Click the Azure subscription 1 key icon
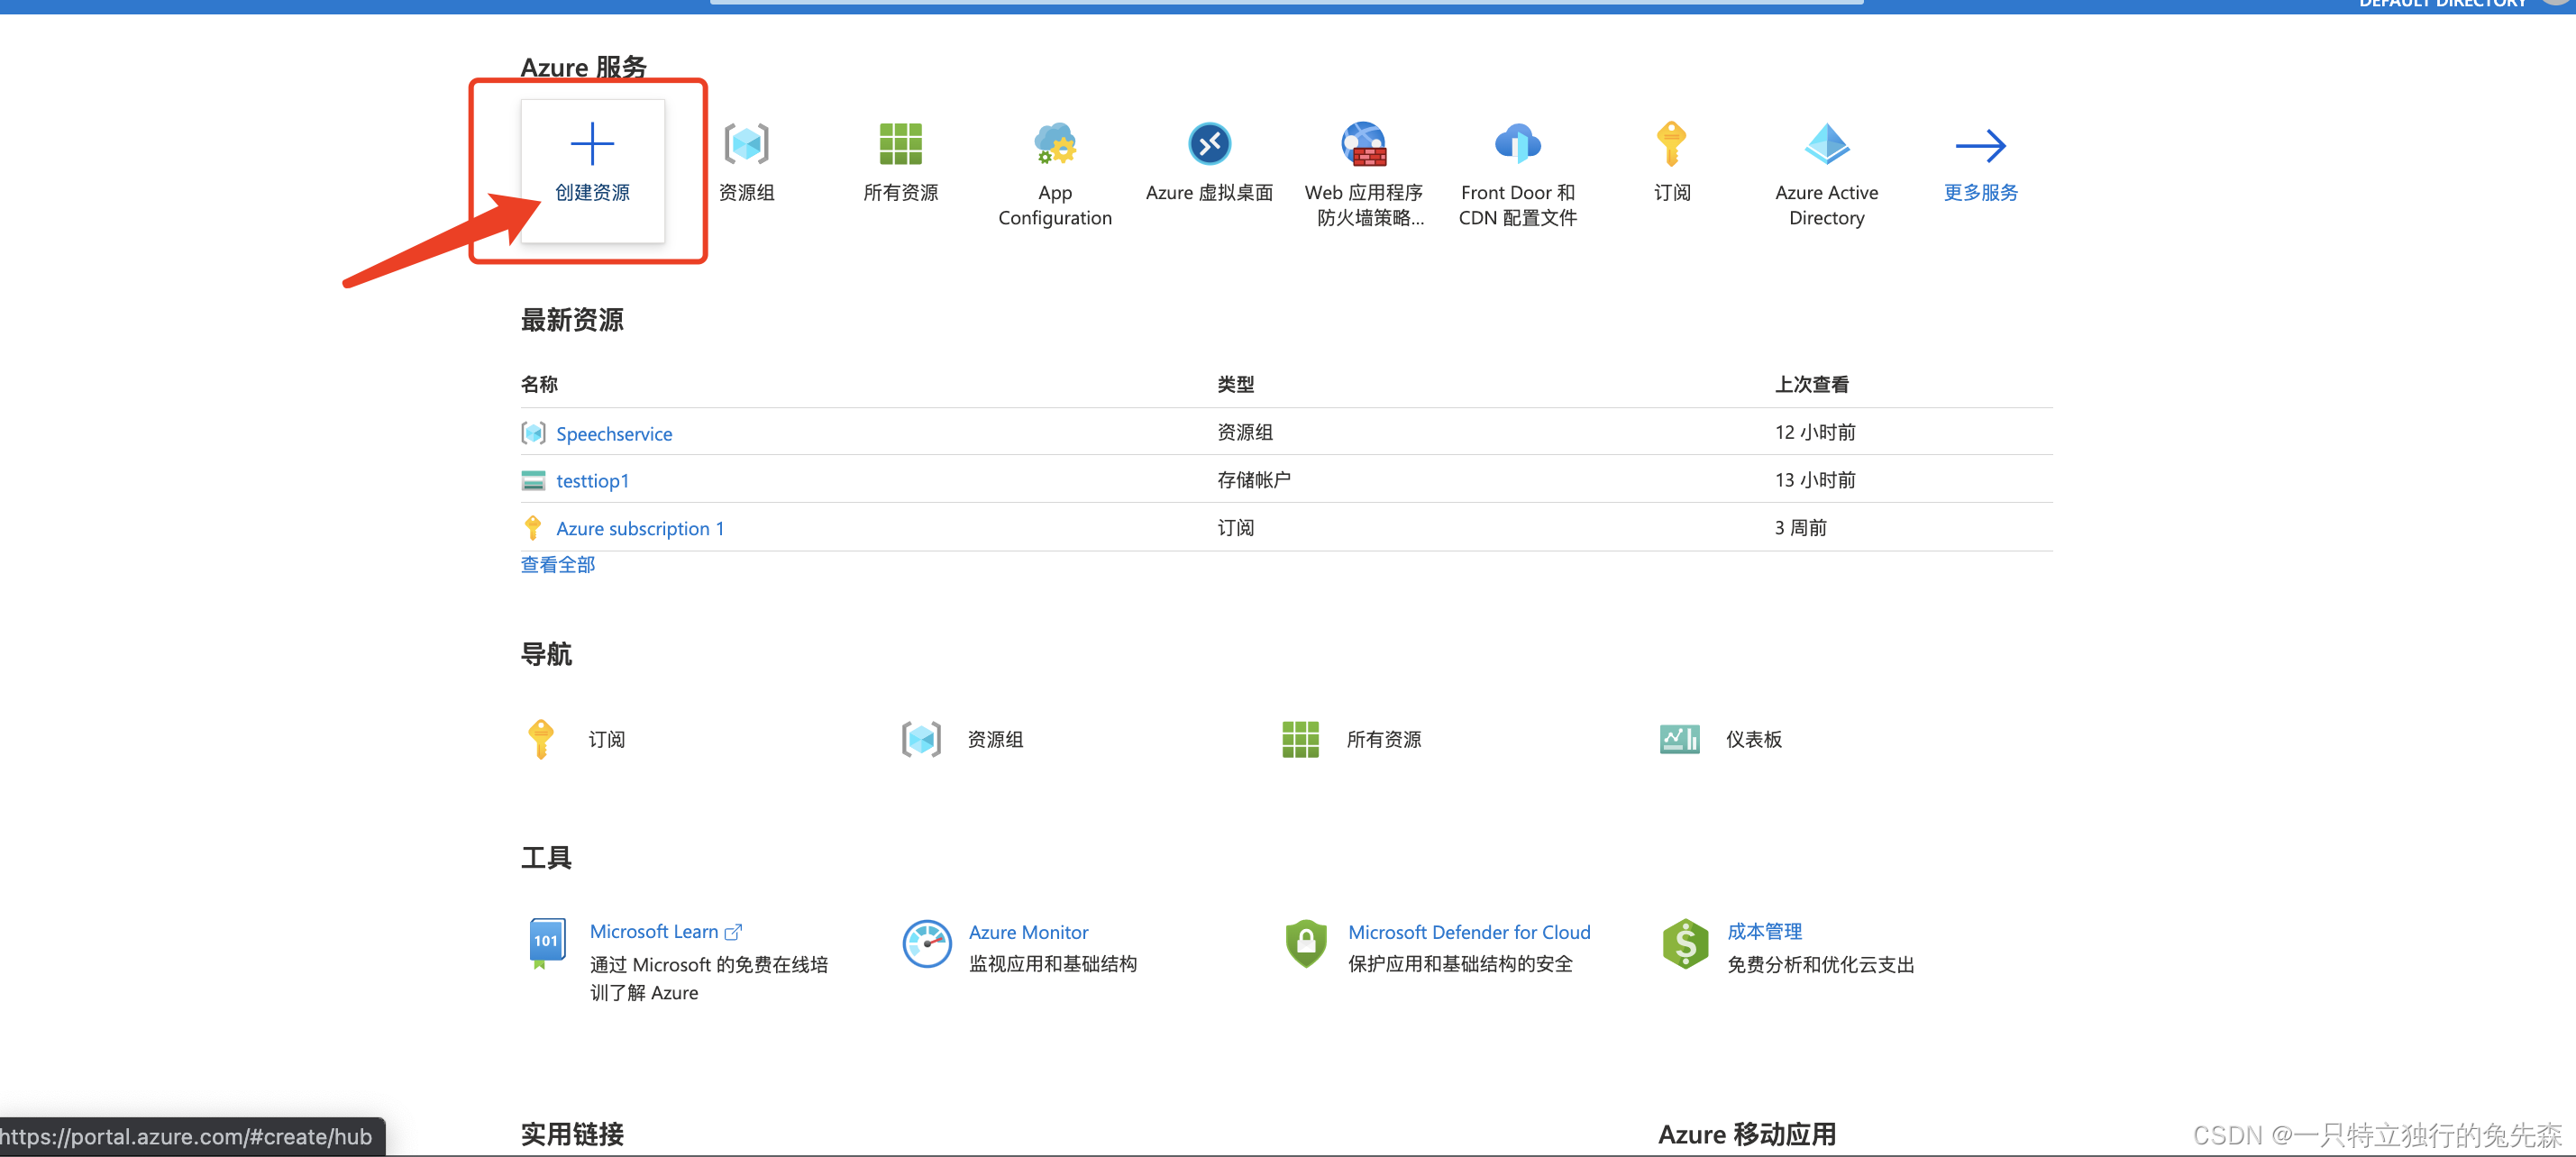Viewport: 2576px width, 1157px height. pyautogui.click(x=533, y=528)
